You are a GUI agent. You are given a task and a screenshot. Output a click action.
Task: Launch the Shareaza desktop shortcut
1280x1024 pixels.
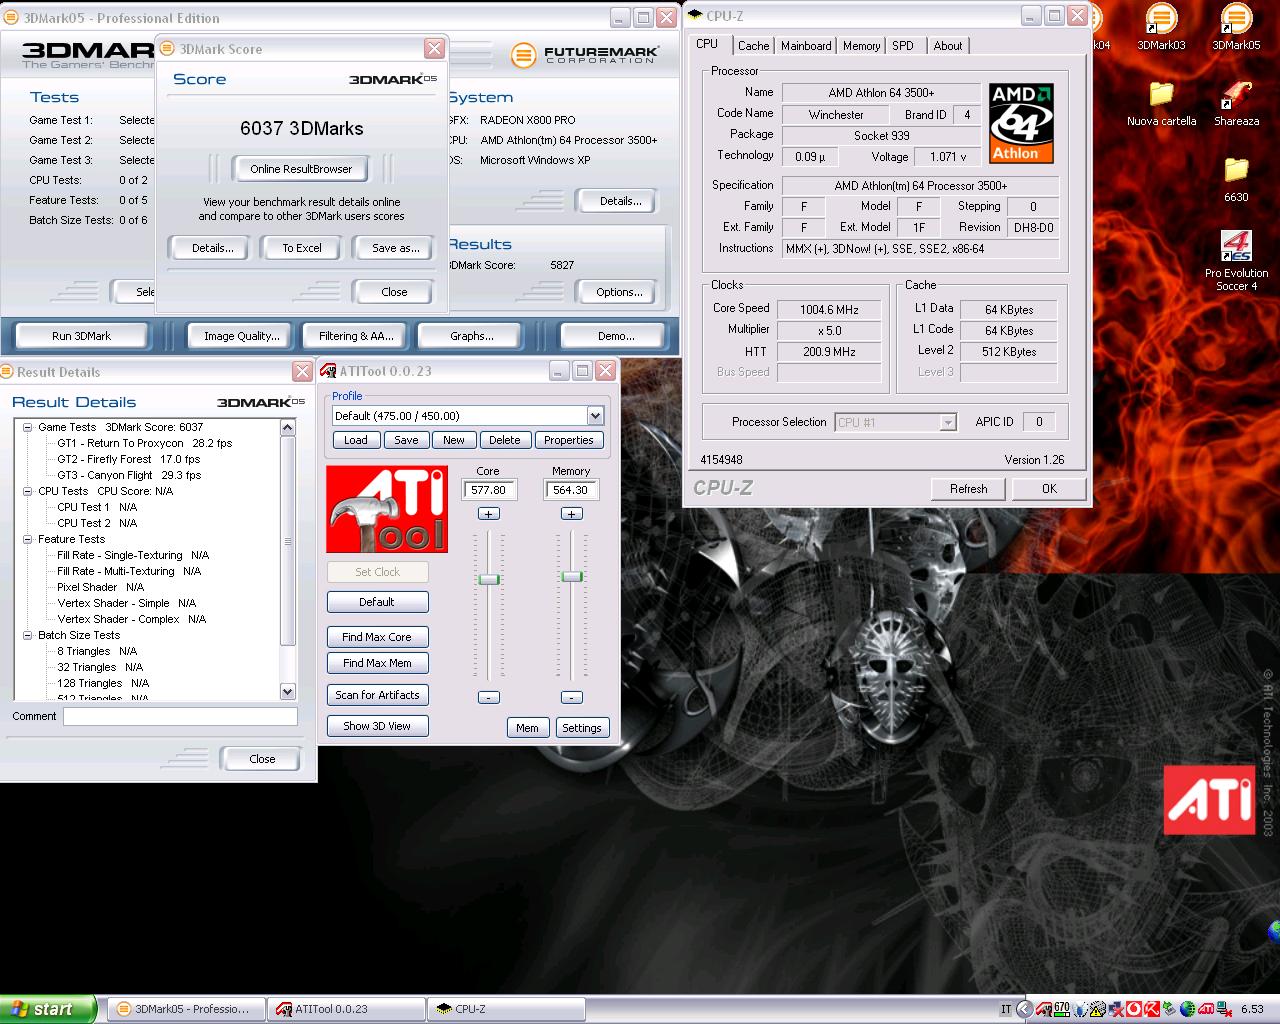pos(1236,103)
